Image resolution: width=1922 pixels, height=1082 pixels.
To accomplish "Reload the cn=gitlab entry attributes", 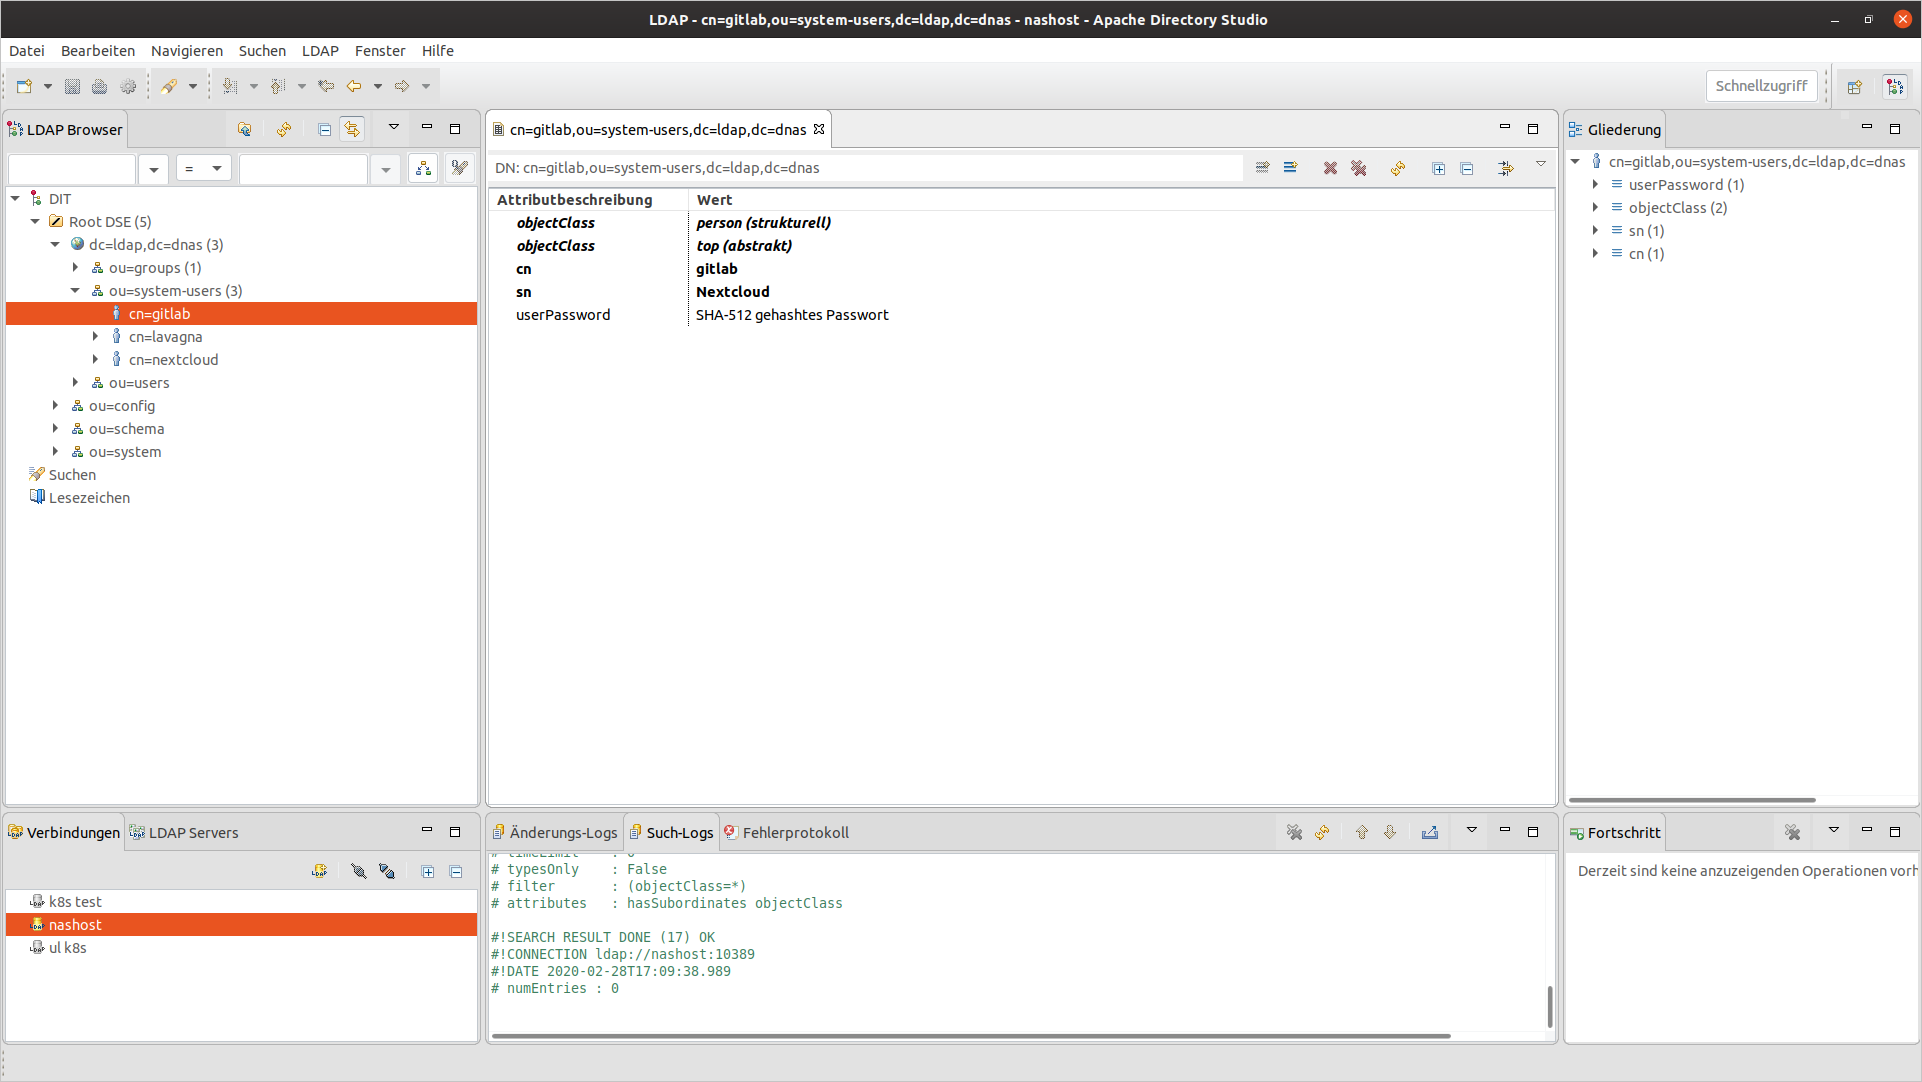I will pos(1398,168).
